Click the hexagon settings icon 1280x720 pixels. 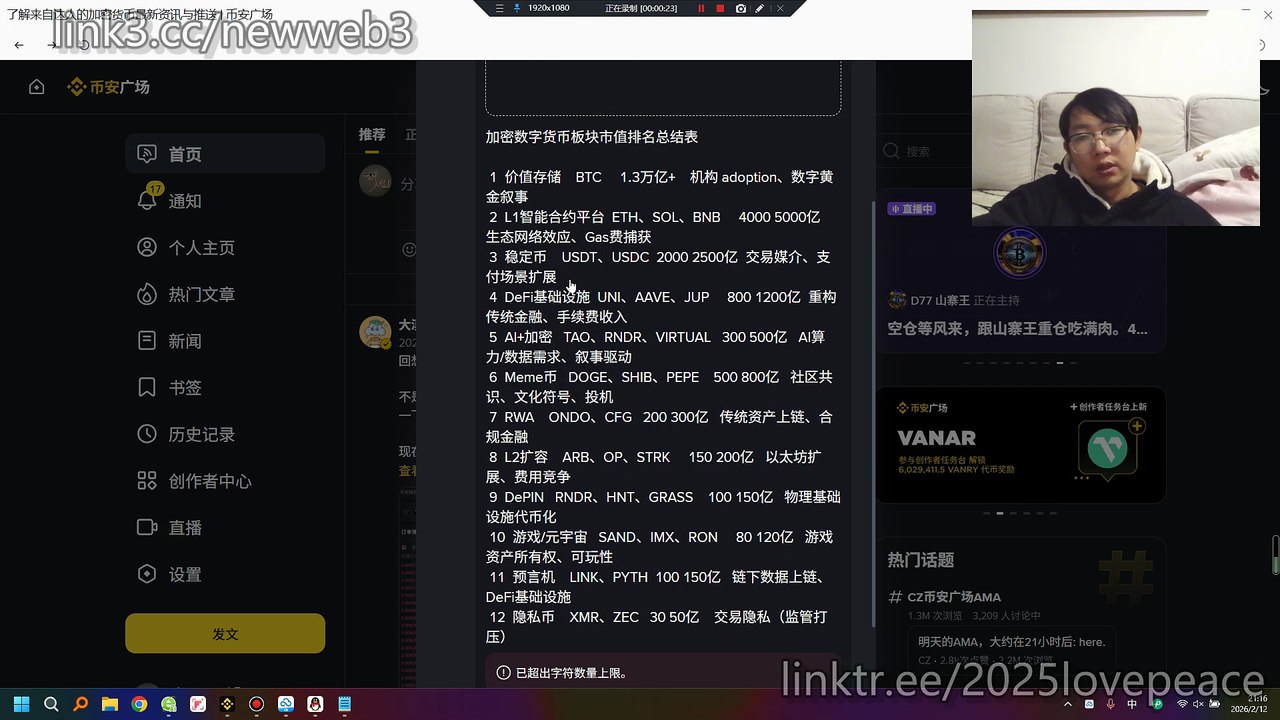point(147,574)
